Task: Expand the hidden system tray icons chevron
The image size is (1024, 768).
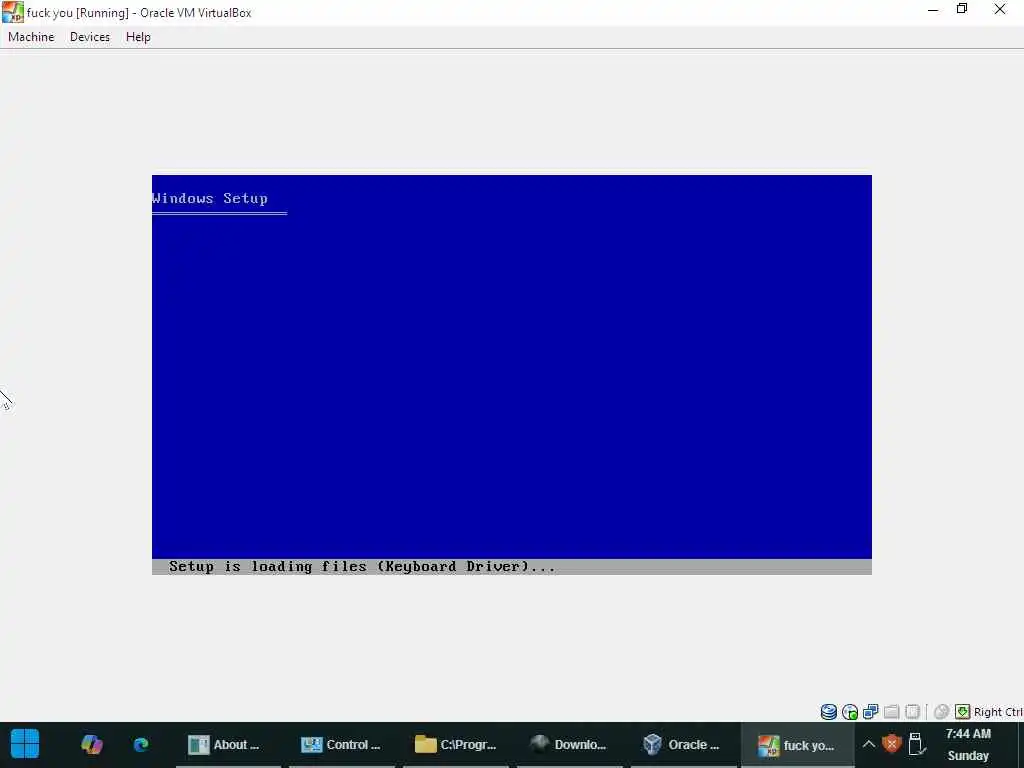Action: 869,744
